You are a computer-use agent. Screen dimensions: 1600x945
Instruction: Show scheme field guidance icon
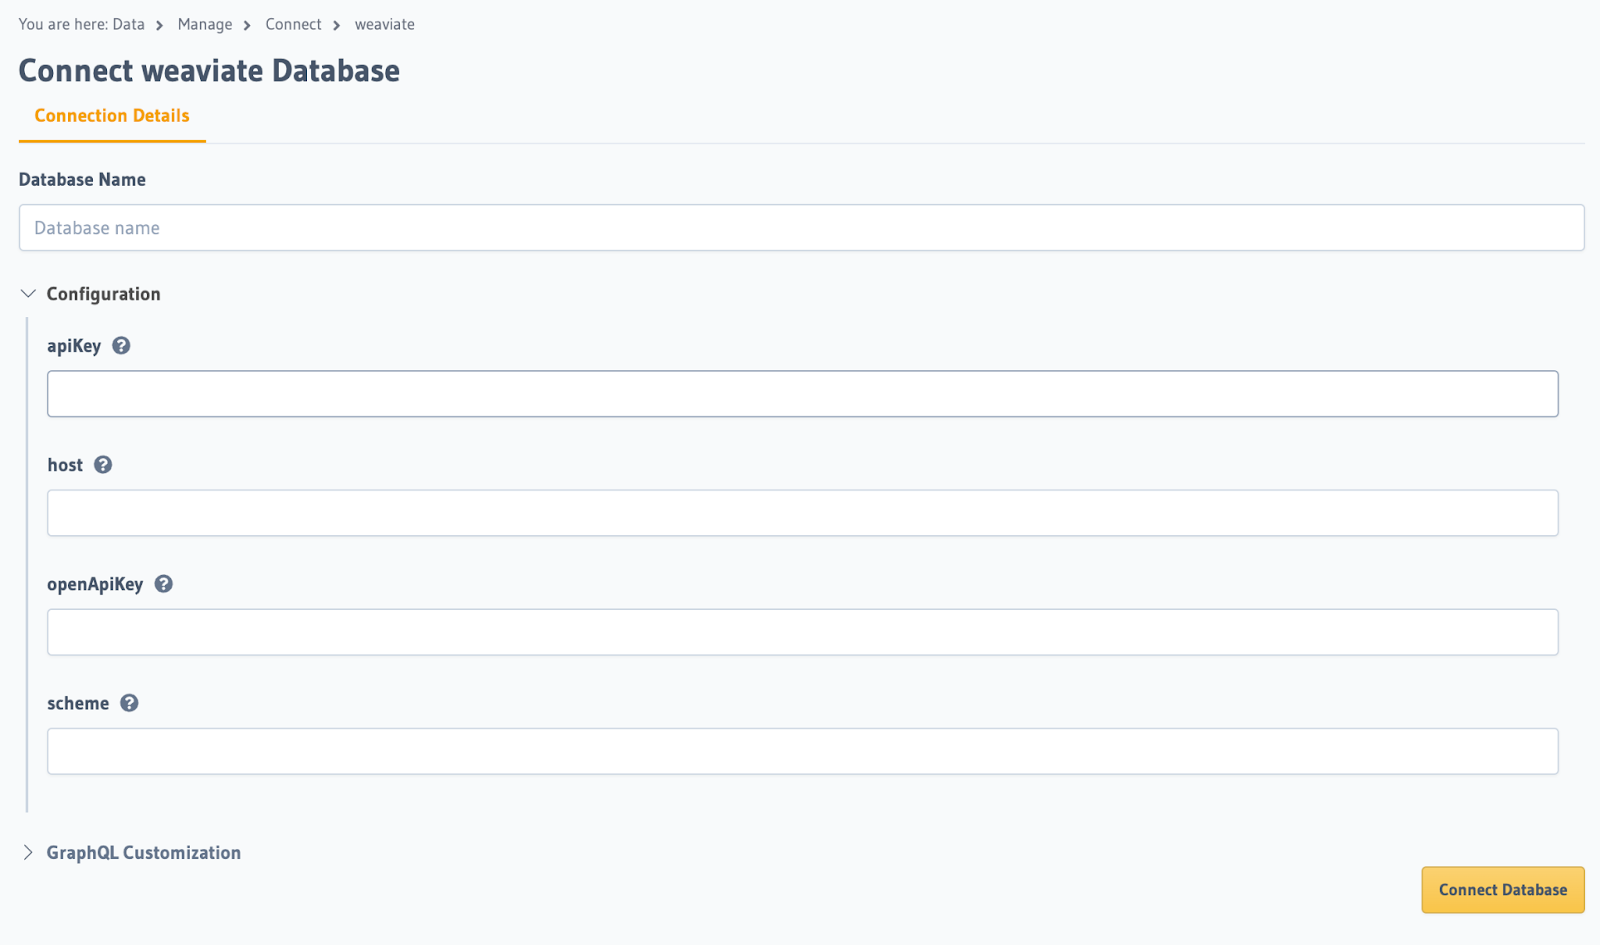[129, 702]
